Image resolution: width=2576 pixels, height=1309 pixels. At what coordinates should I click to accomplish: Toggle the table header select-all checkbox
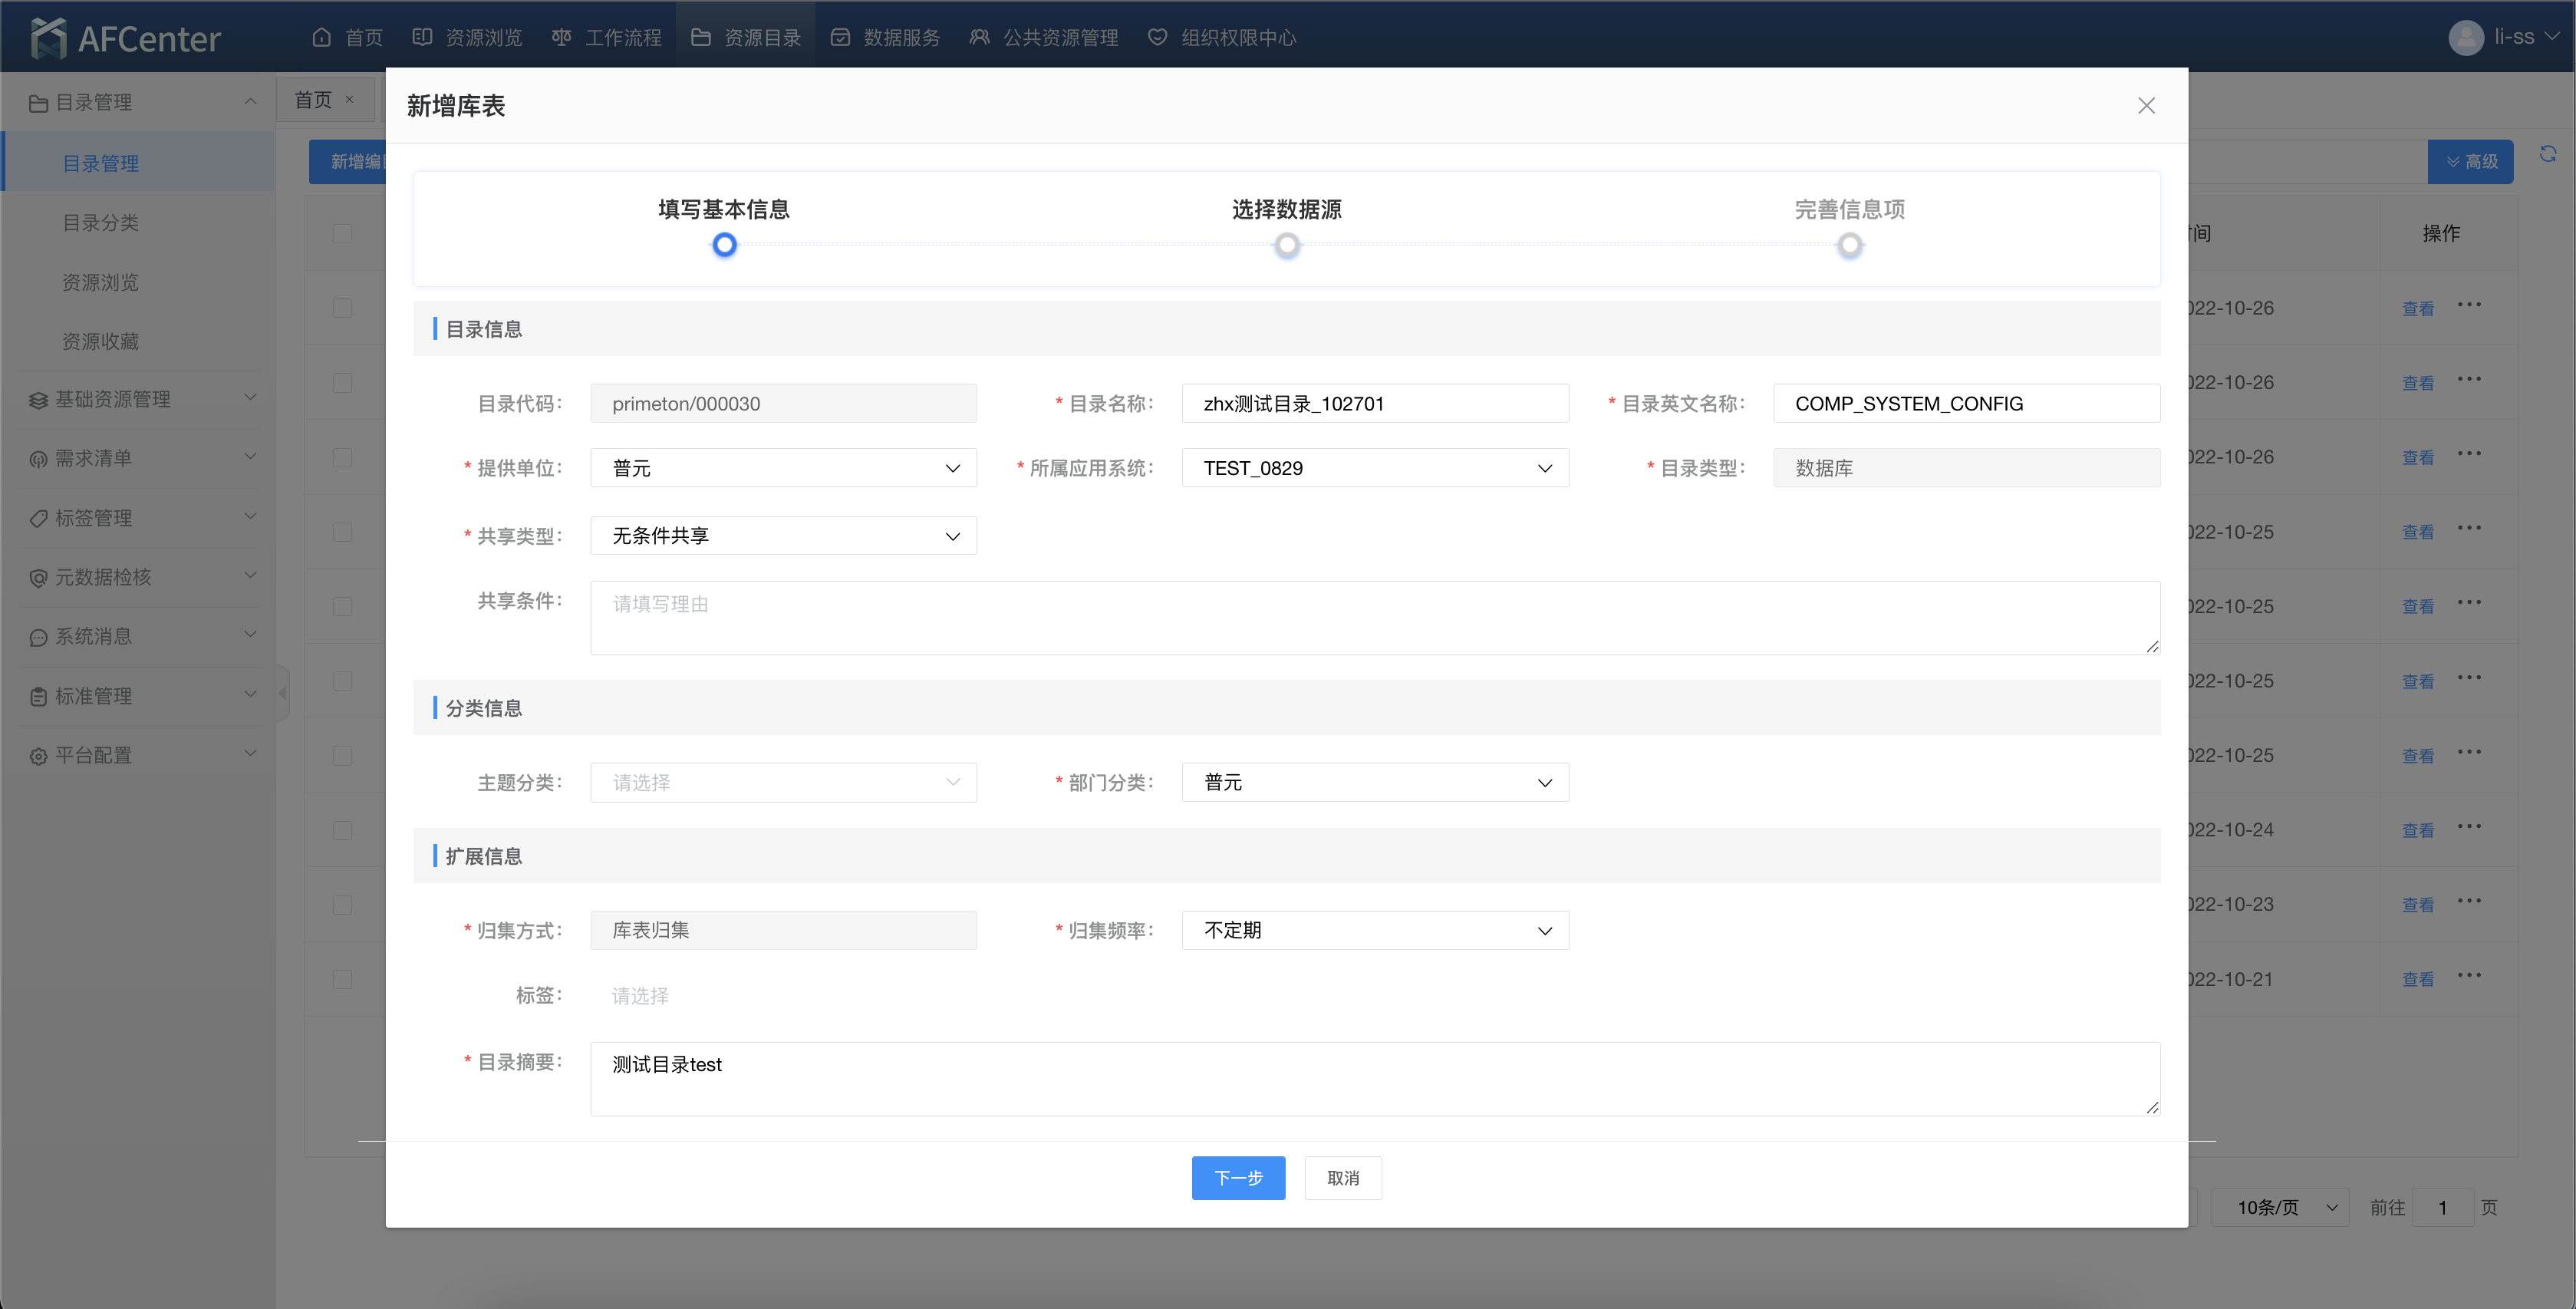point(342,234)
